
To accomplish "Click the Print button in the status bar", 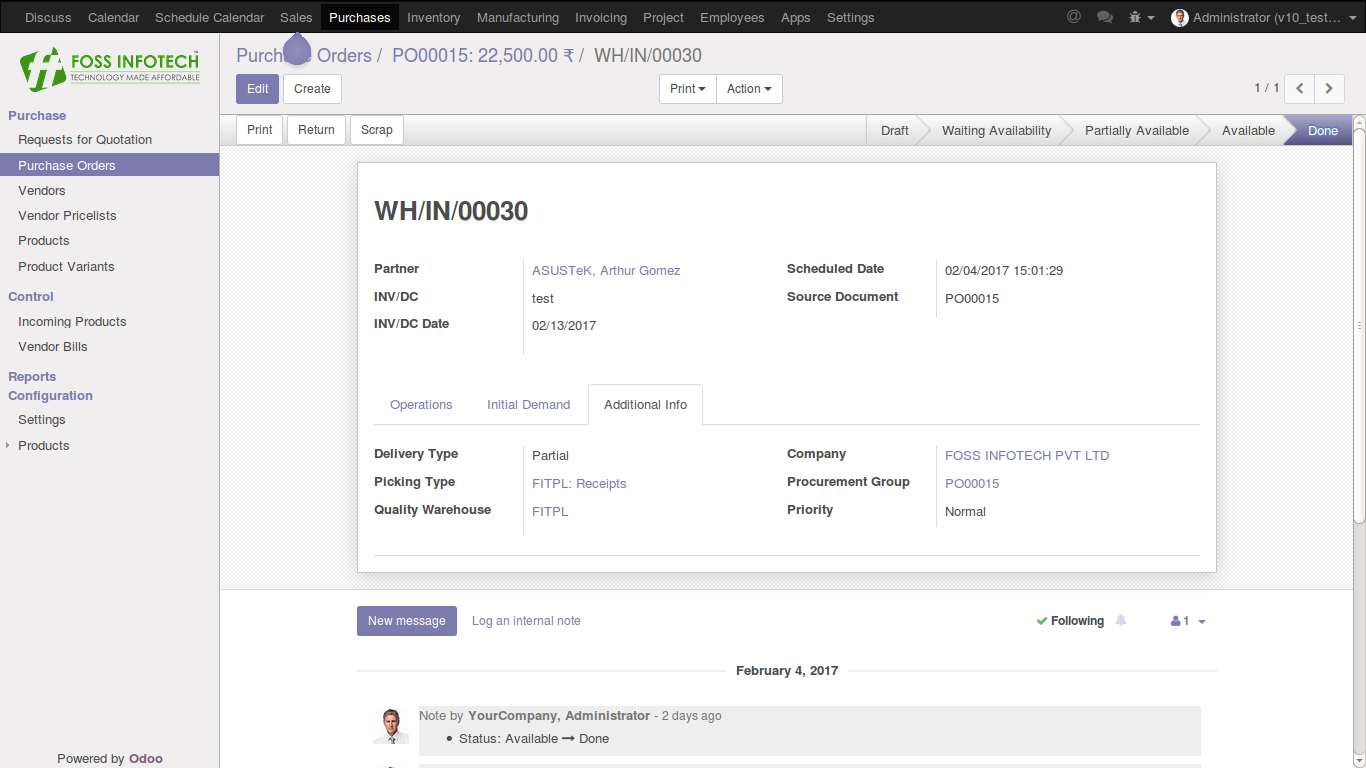I will tap(260, 130).
